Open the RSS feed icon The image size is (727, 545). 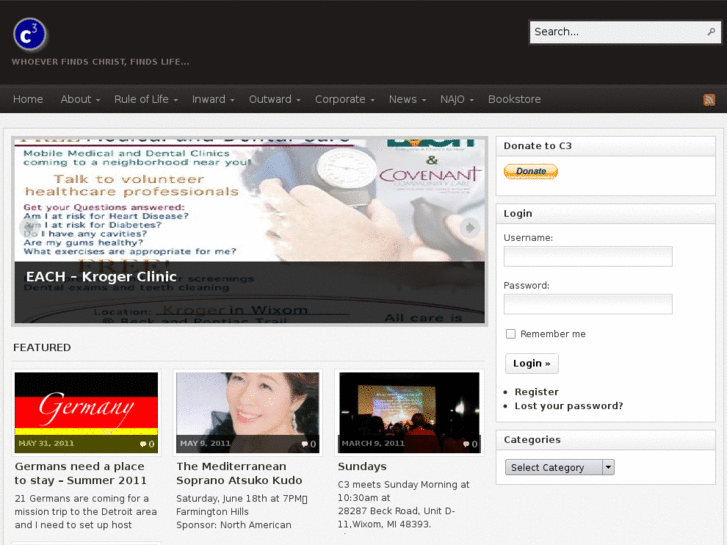pos(709,99)
